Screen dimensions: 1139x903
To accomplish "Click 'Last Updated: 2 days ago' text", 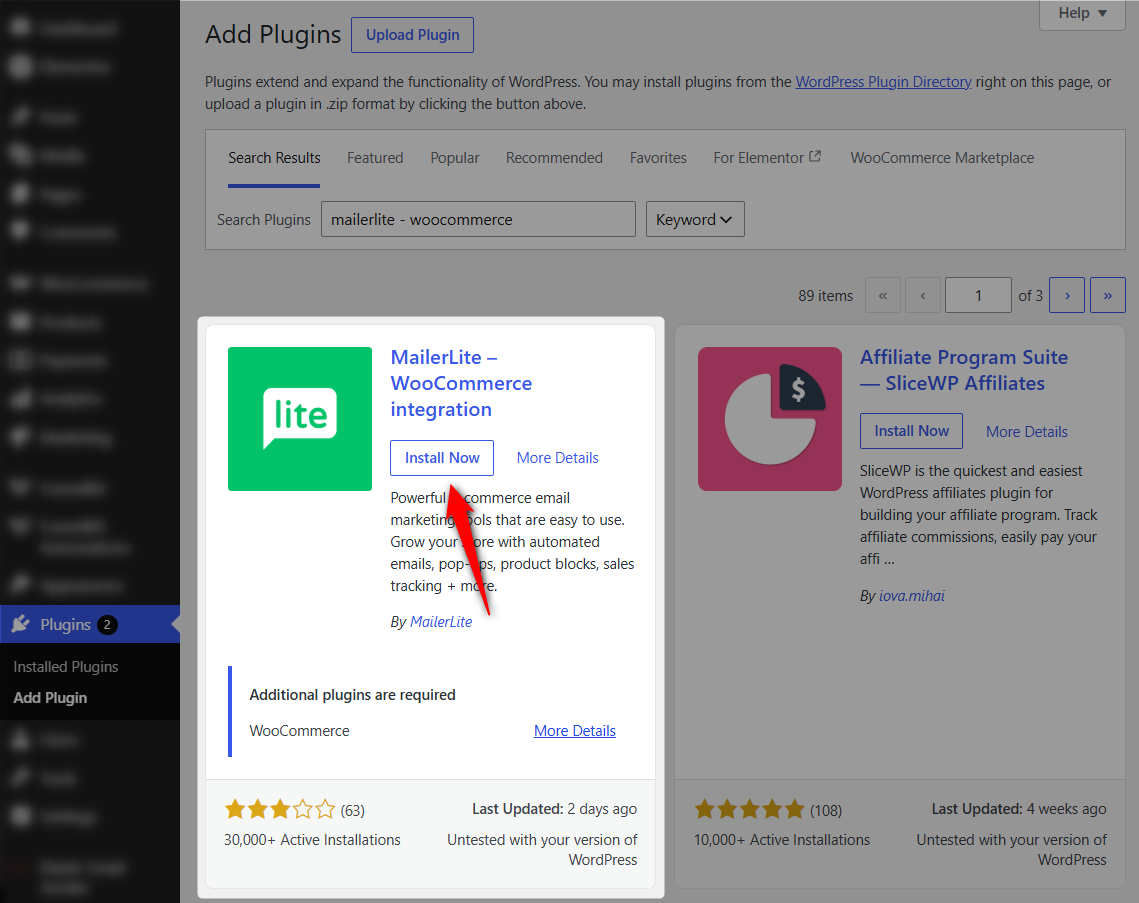I will click(x=554, y=809).
